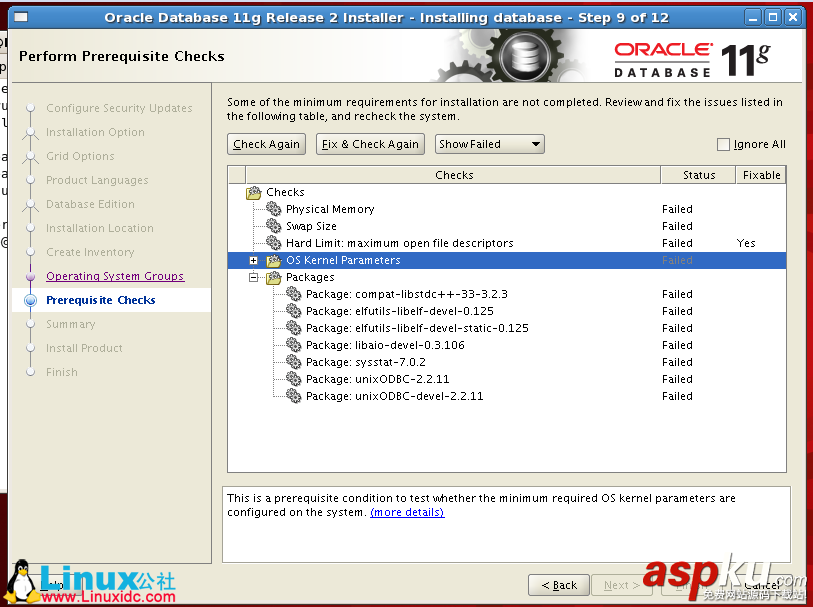Image resolution: width=813 pixels, height=607 pixels.
Task: Select Package: unixODBC-devel-2.2.11 row
Action: point(507,396)
